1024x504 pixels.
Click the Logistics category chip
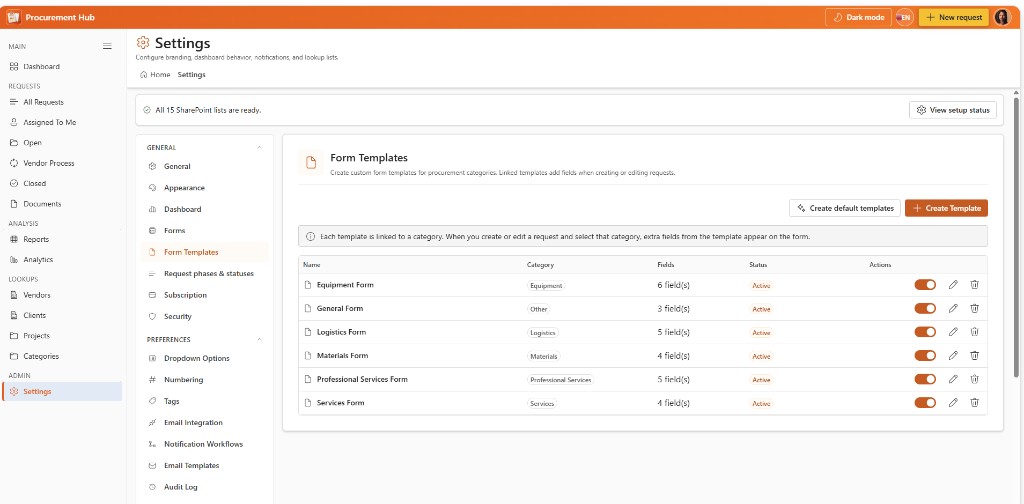[x=543, y=332]
